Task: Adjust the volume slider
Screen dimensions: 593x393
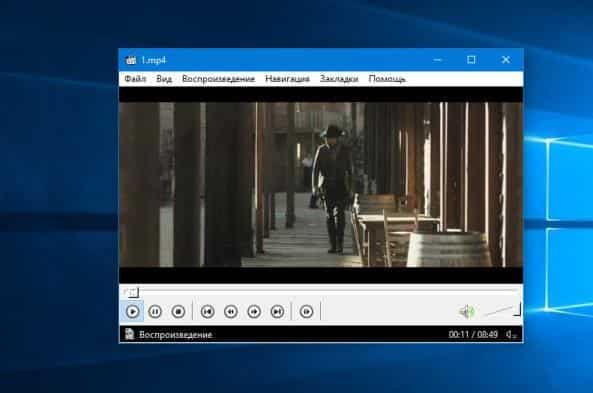Action: point(501,310)
